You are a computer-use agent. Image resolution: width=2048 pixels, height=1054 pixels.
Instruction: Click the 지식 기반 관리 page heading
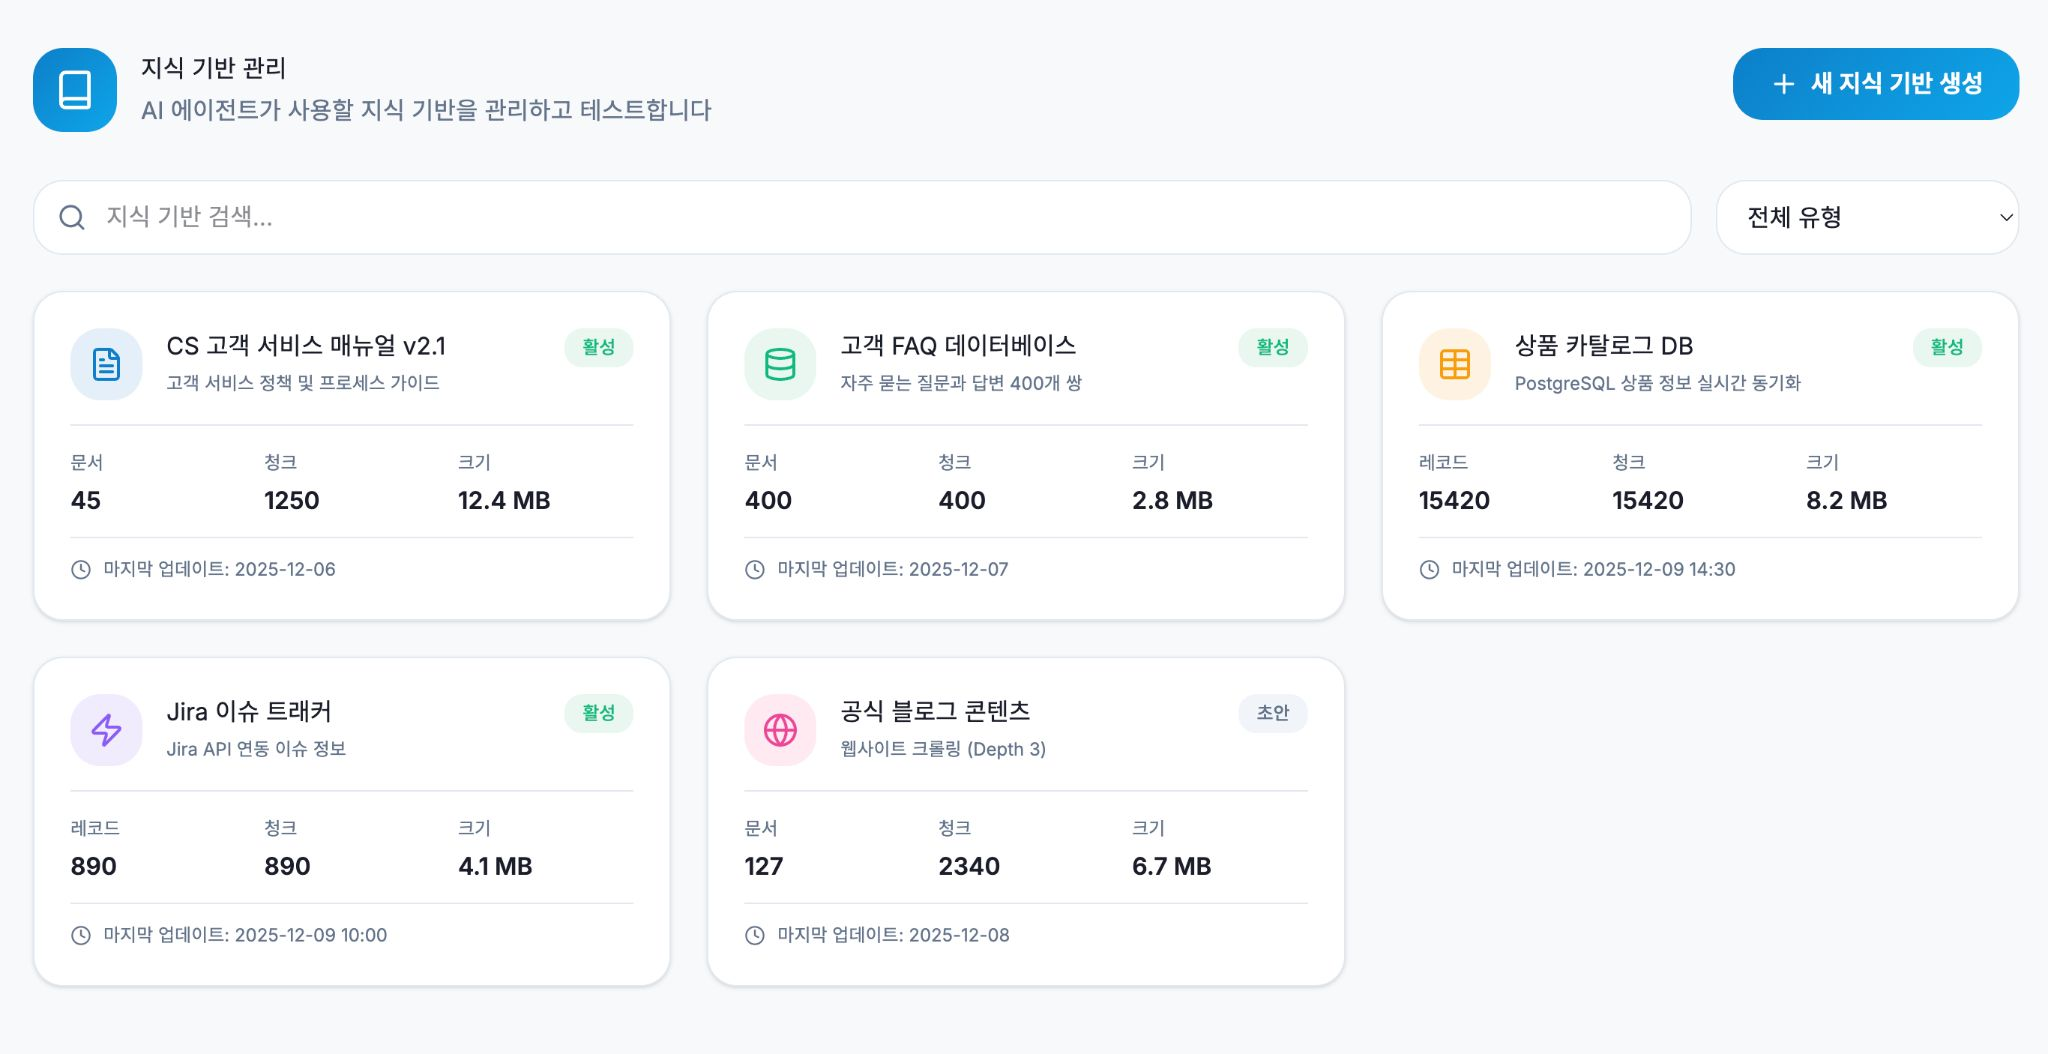(x=213, y=68)
